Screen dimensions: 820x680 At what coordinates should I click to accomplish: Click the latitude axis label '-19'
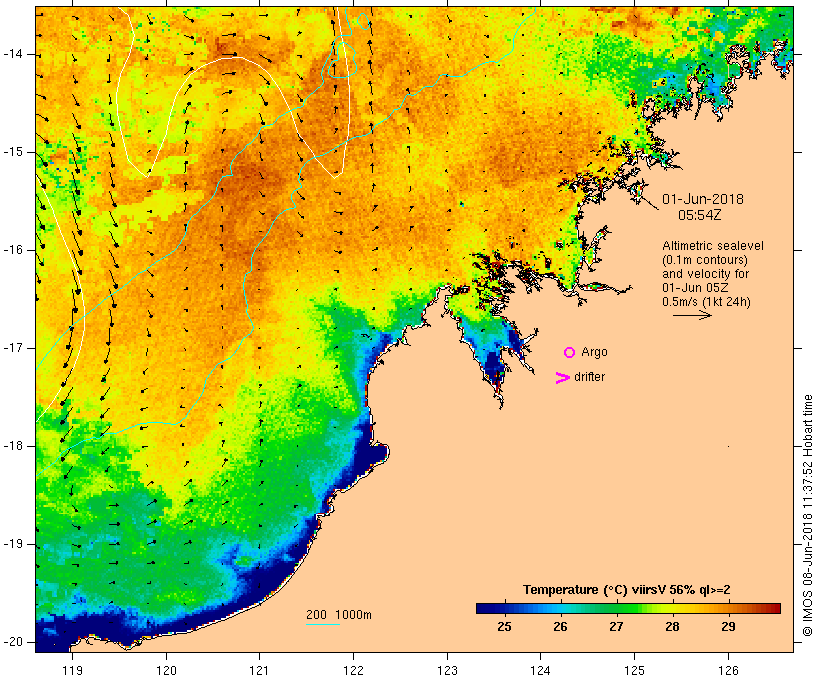pyautogui.click(x=13, y=544)
